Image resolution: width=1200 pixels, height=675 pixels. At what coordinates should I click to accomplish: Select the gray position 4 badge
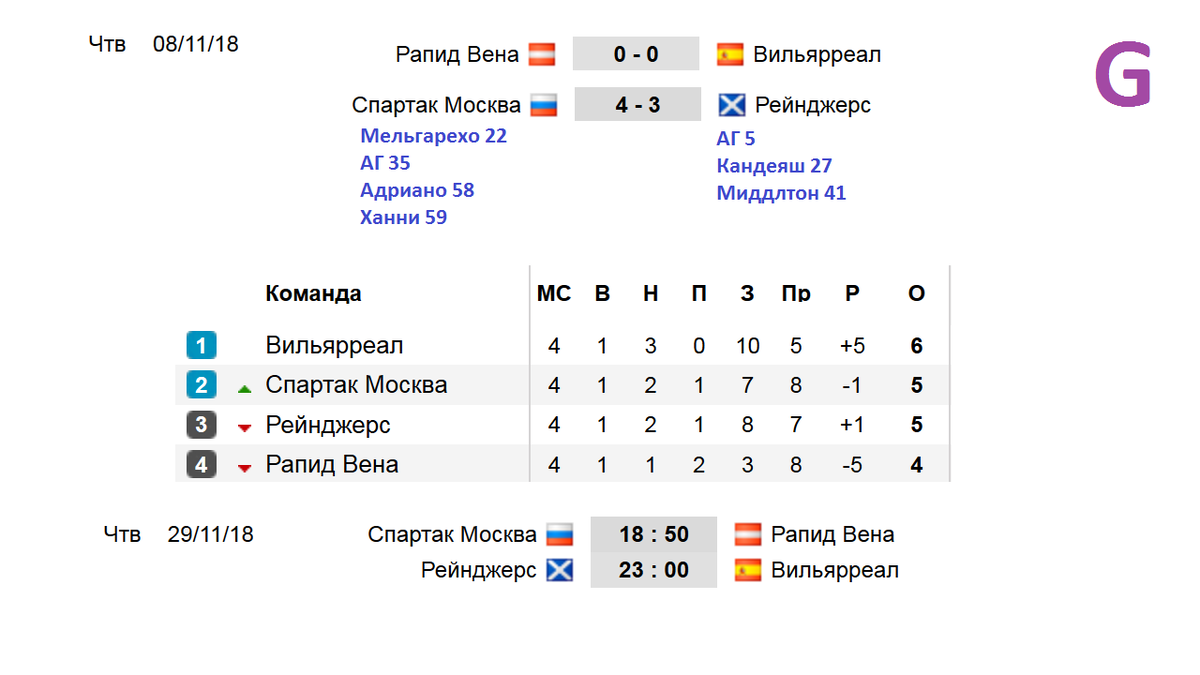201,464
